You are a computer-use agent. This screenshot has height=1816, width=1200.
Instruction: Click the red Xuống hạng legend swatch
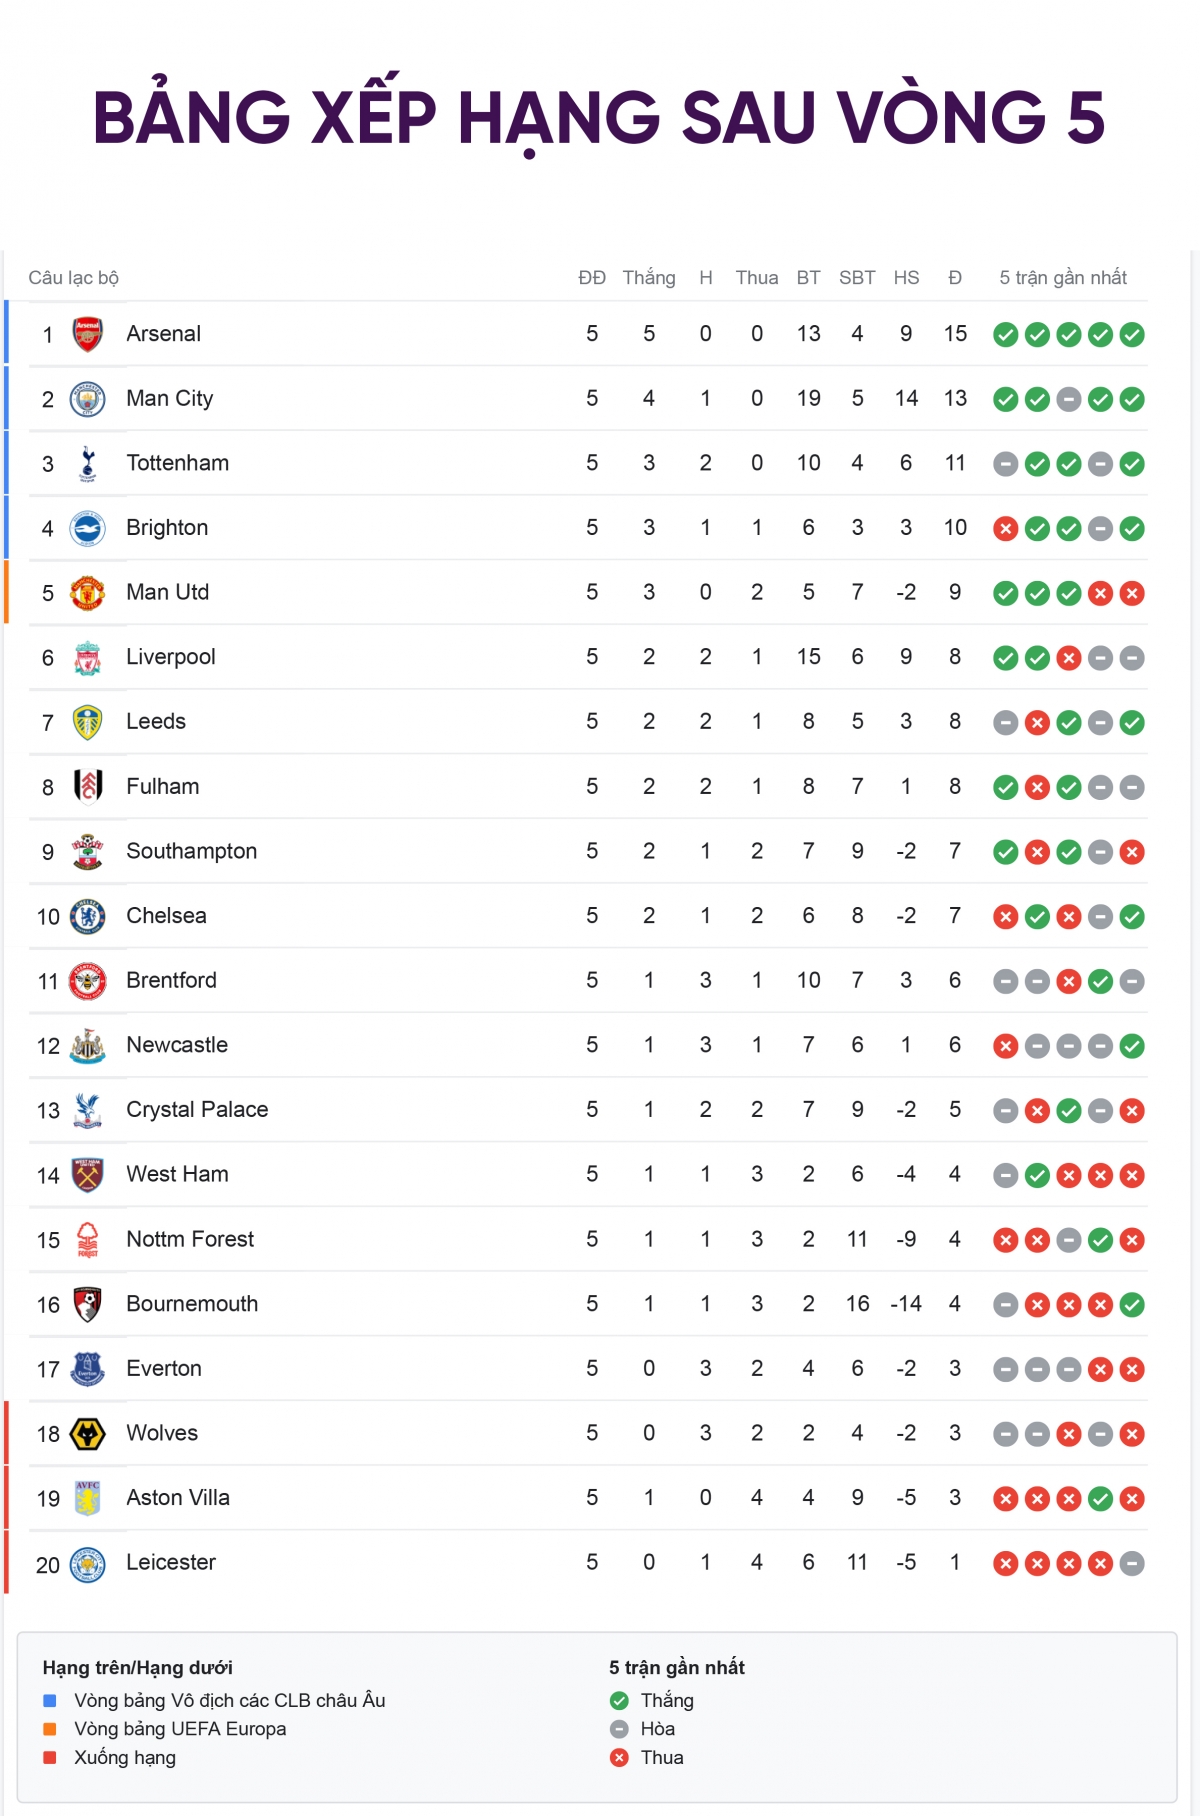(50, 1757)
